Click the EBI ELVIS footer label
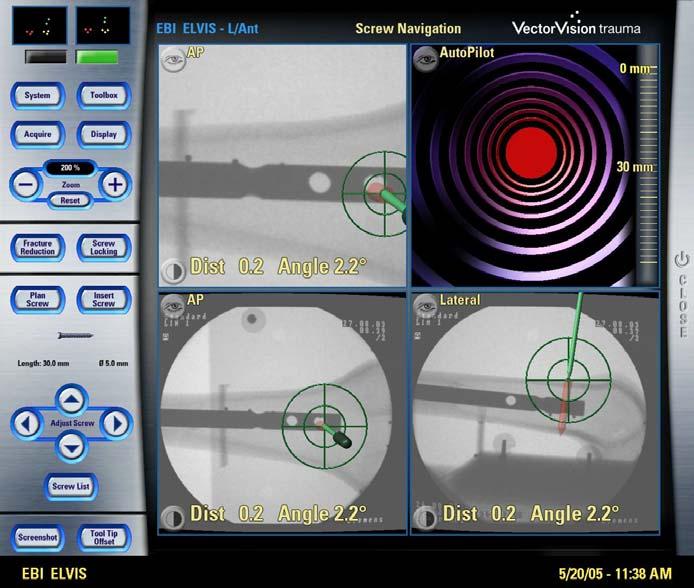The height and width of the screenshot is (588, 694). point(54,574)
